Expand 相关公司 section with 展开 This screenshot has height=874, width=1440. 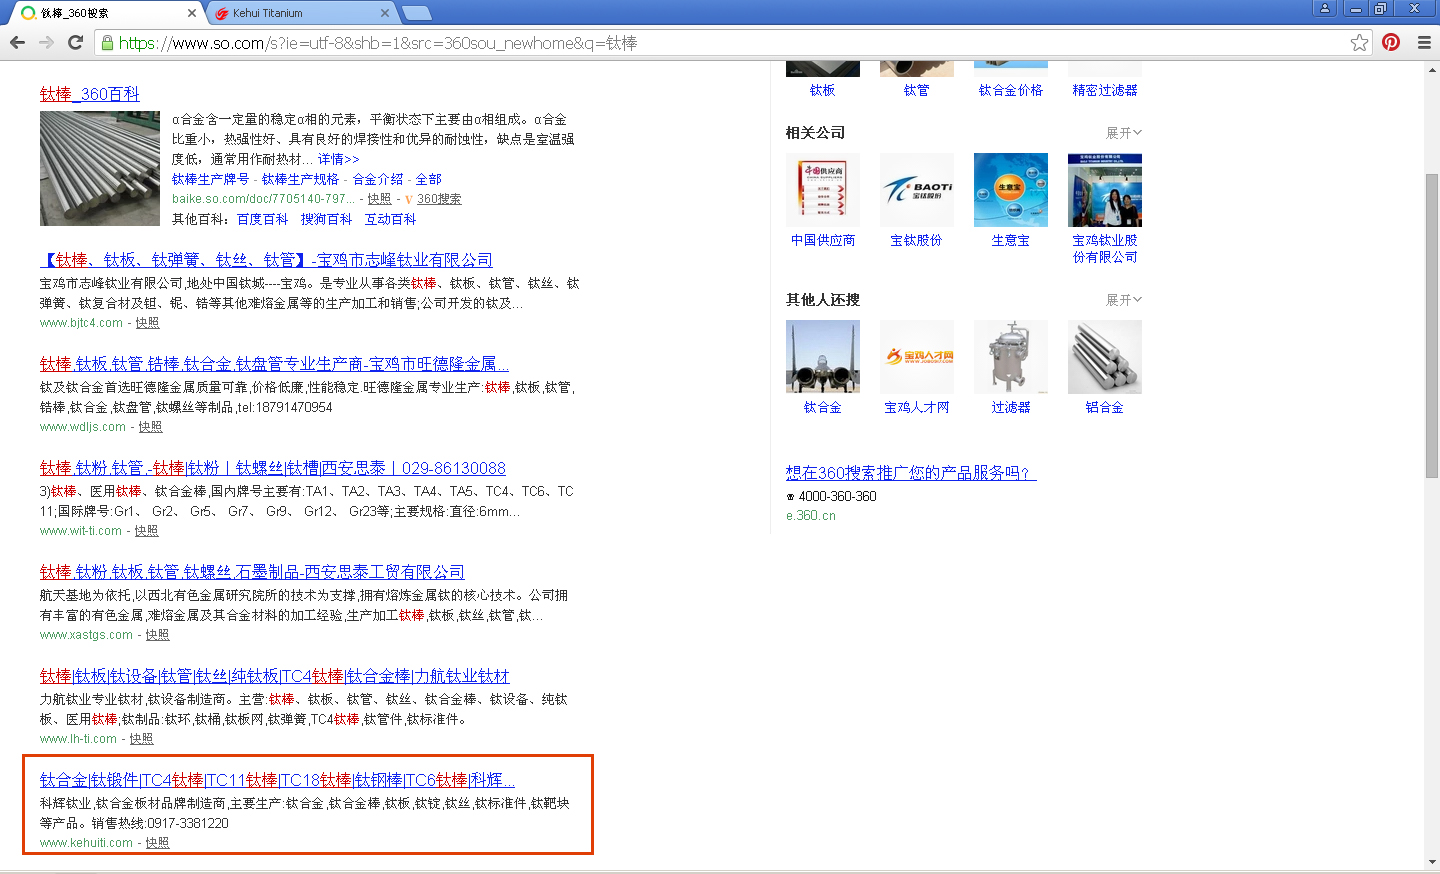1123,133
